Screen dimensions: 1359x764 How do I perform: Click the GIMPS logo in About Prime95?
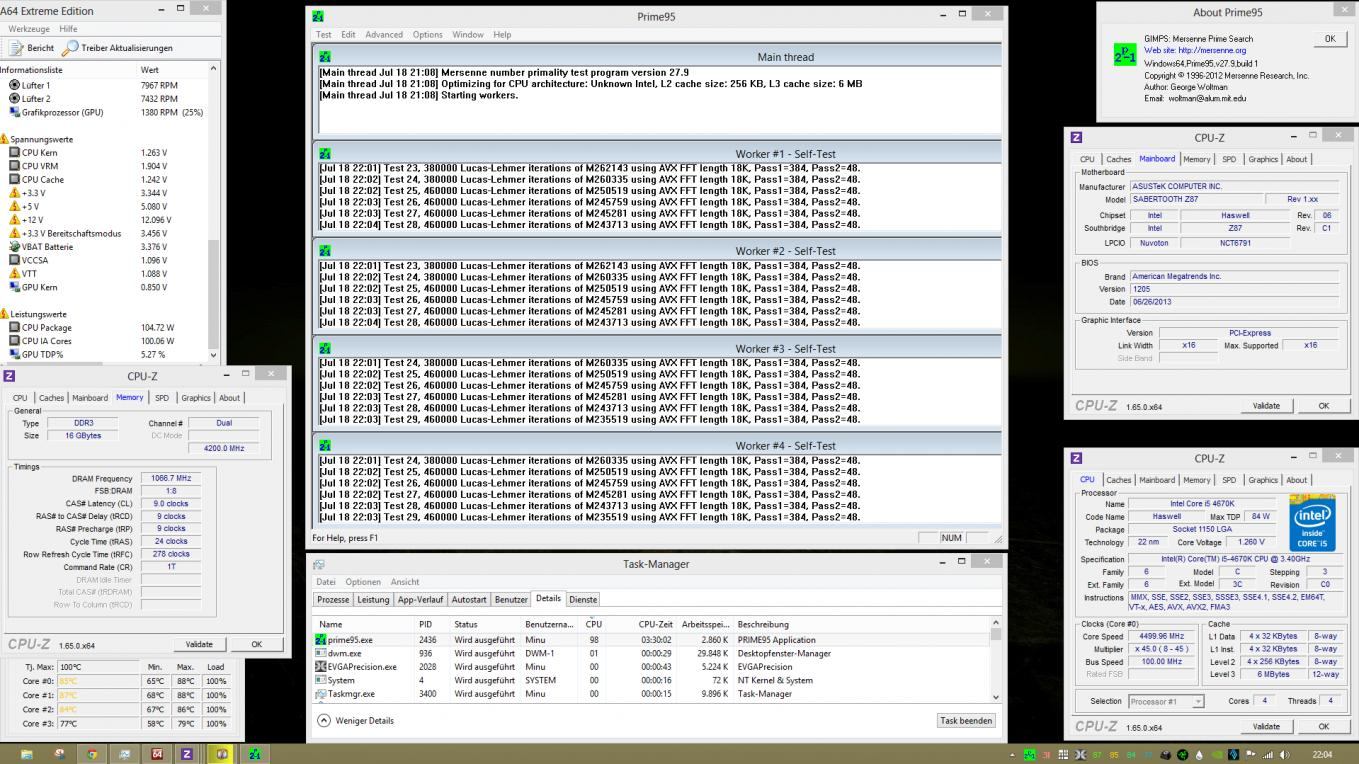[x=1123, y=56]
